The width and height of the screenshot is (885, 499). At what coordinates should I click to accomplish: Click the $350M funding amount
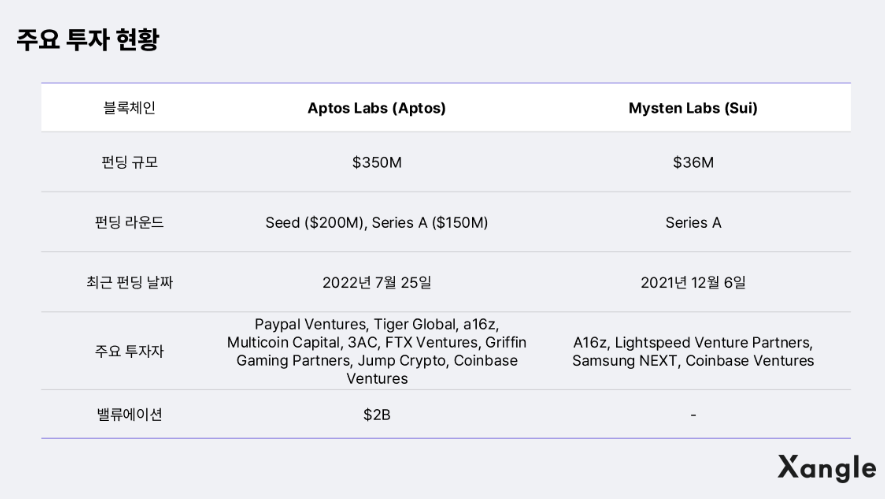pos(376,162)
